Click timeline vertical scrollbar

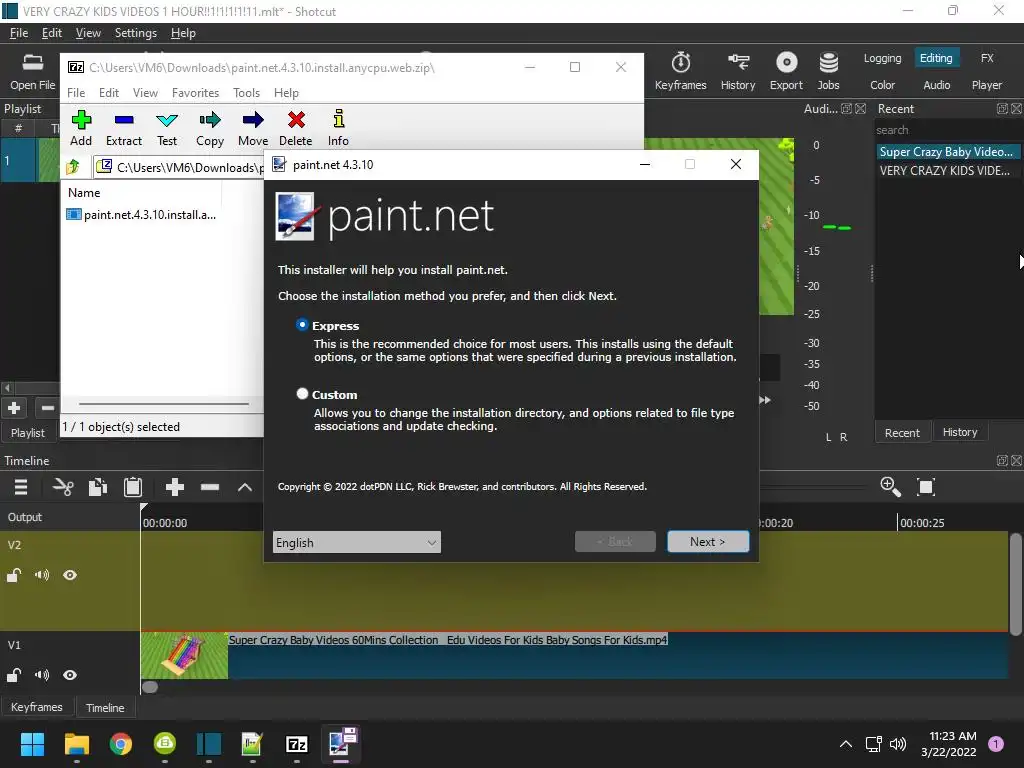tap(1015, 584)
